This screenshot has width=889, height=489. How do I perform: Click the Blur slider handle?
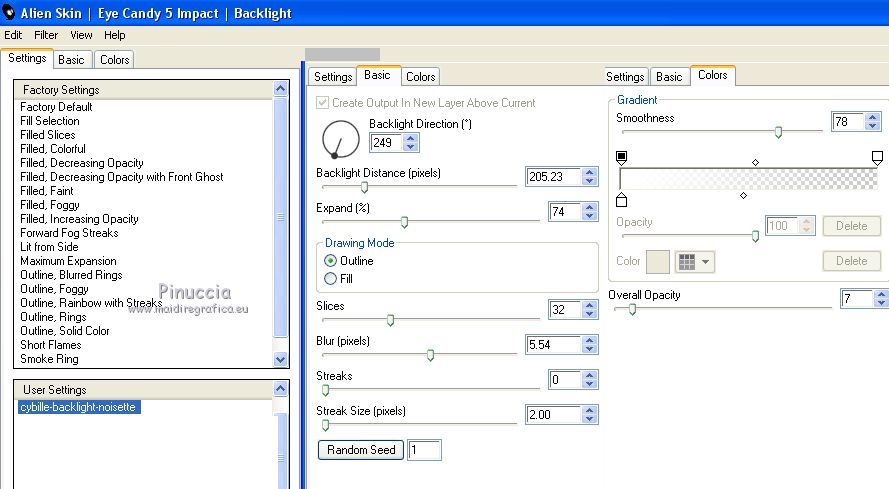tap(430, 356)
